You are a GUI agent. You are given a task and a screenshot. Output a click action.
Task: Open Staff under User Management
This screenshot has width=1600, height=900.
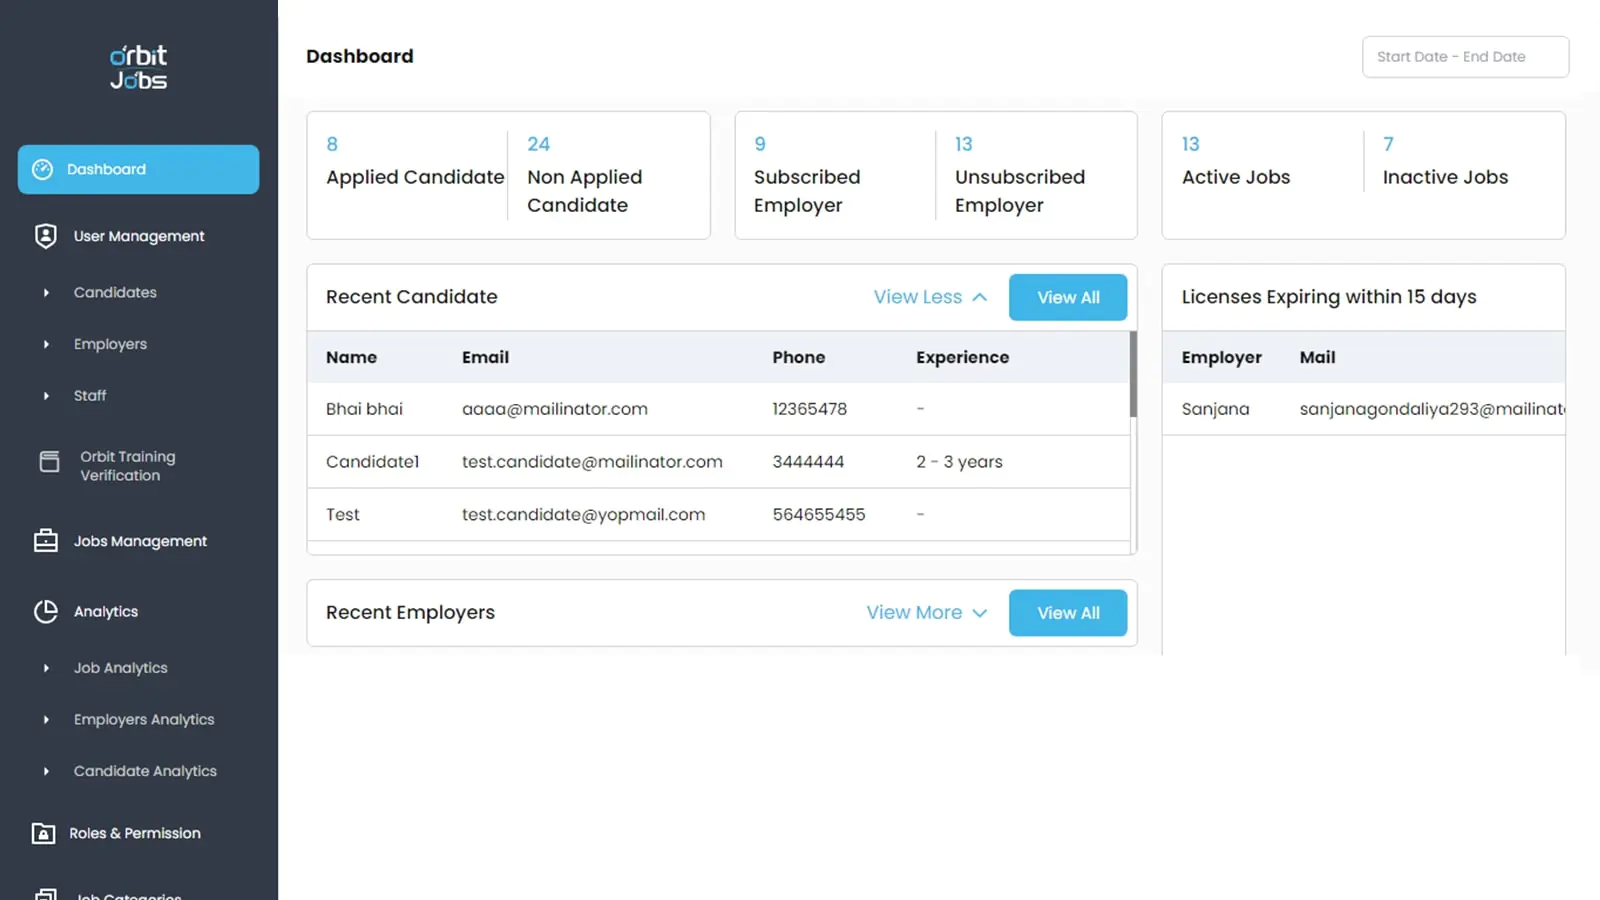pyautogui.click(x=90, y=396)
